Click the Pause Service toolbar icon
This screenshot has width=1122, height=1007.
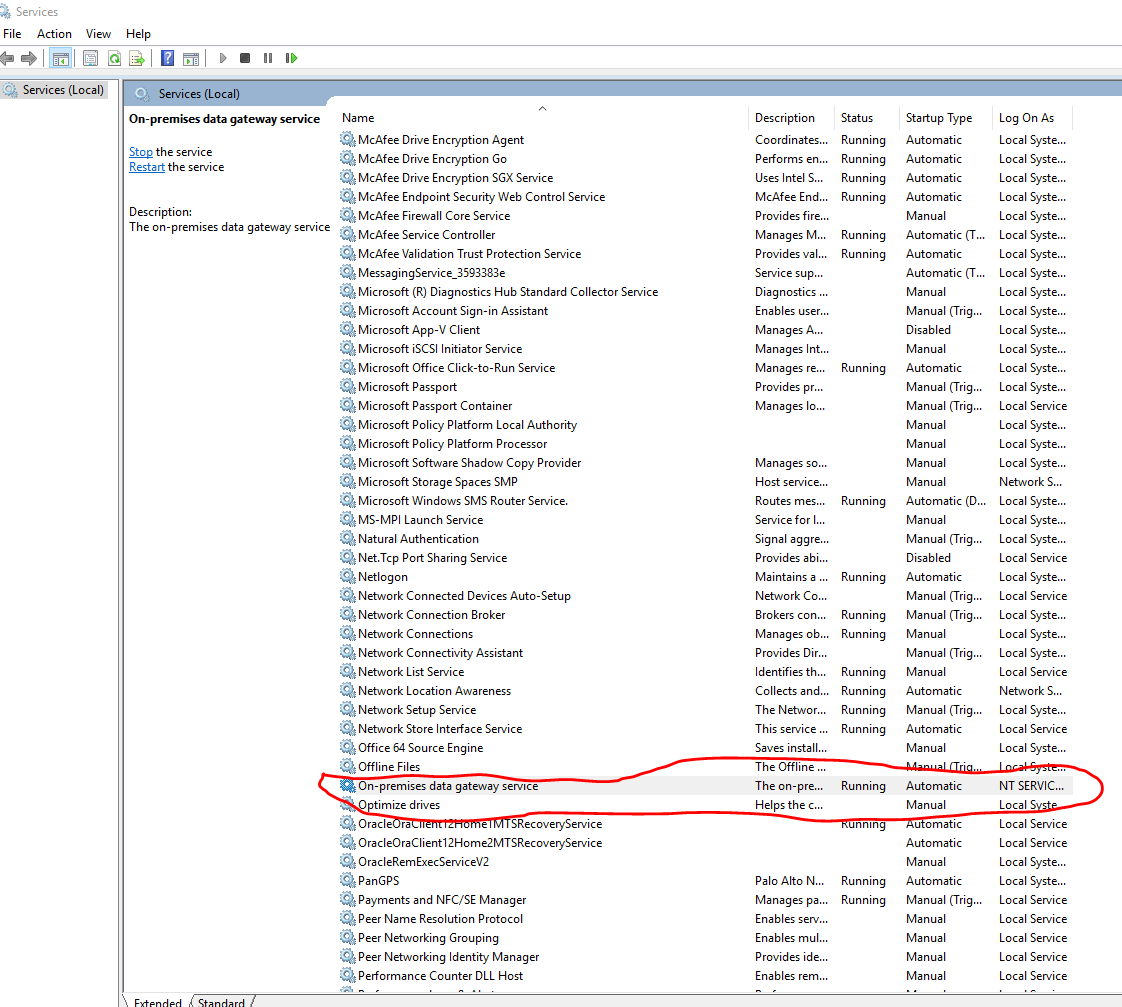tap(268, 58)
